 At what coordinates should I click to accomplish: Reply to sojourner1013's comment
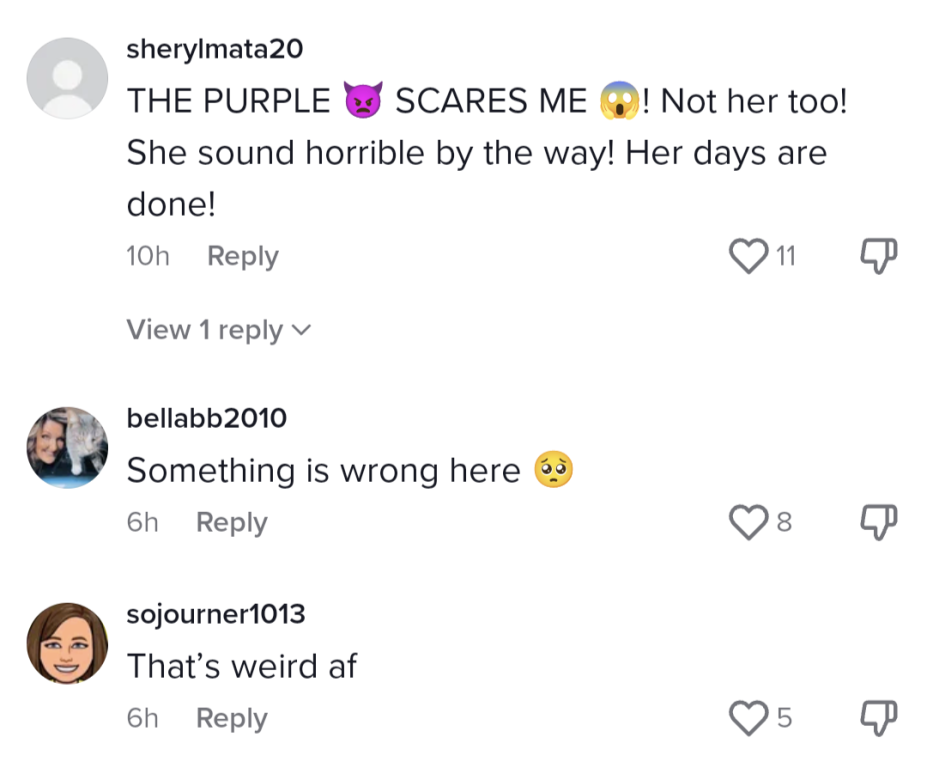tap(231, 718)
